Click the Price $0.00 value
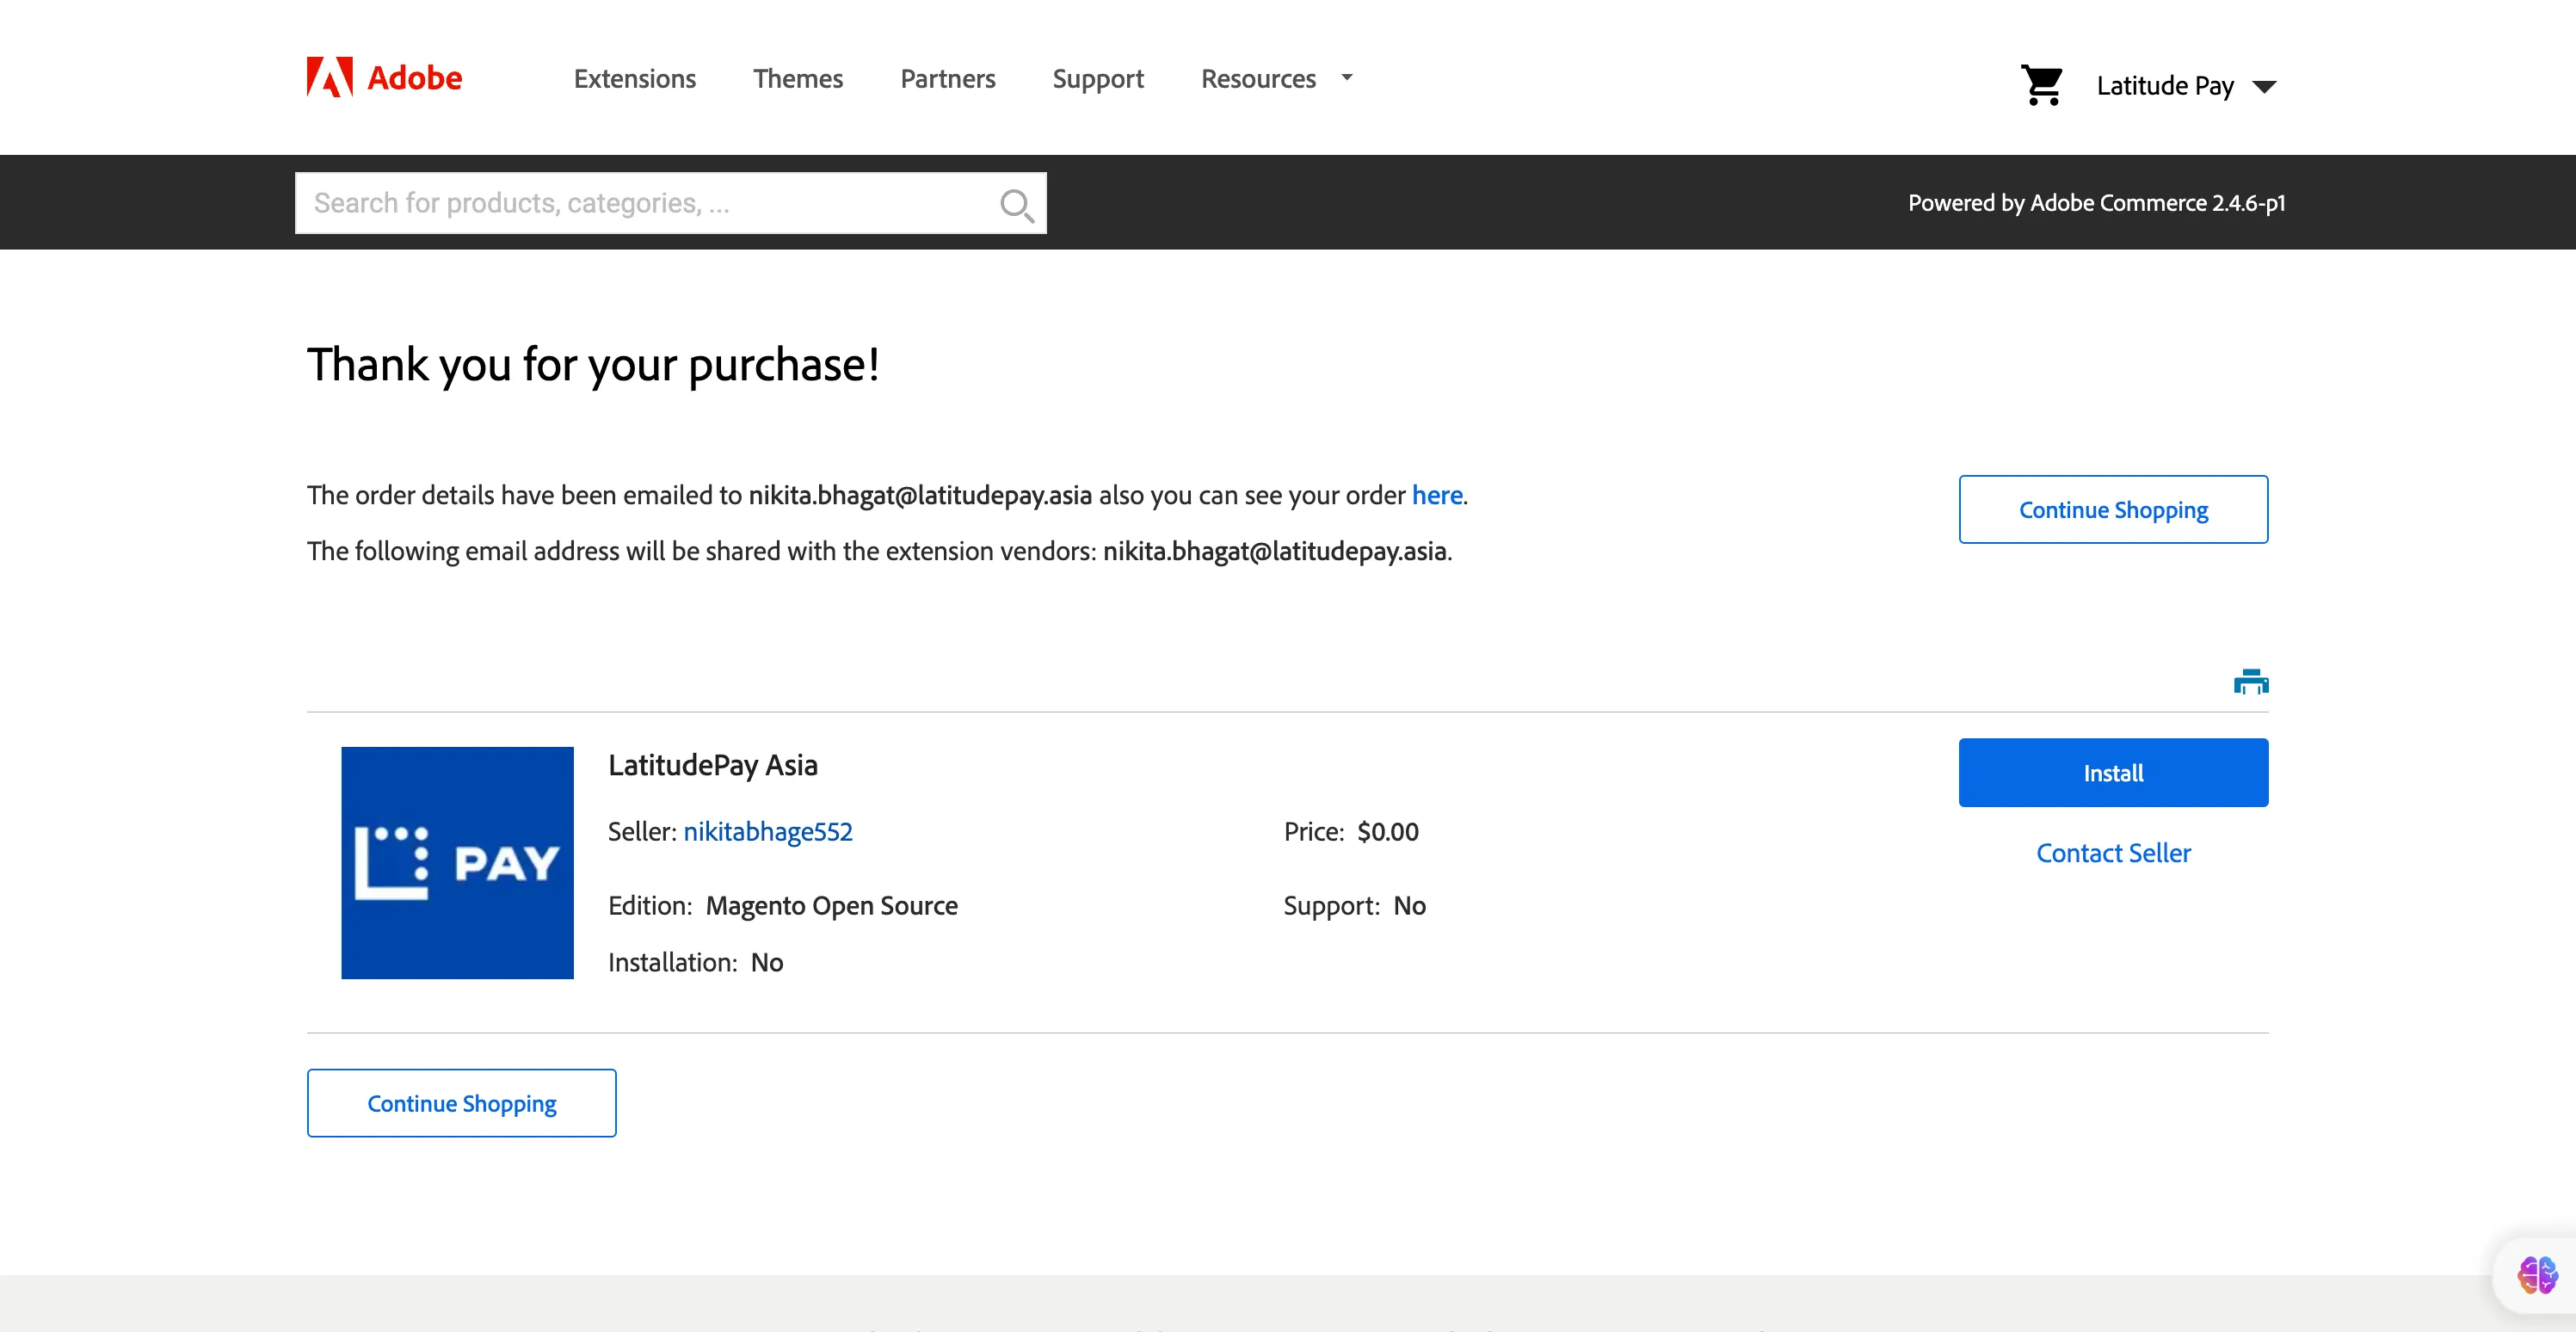 1387,832
